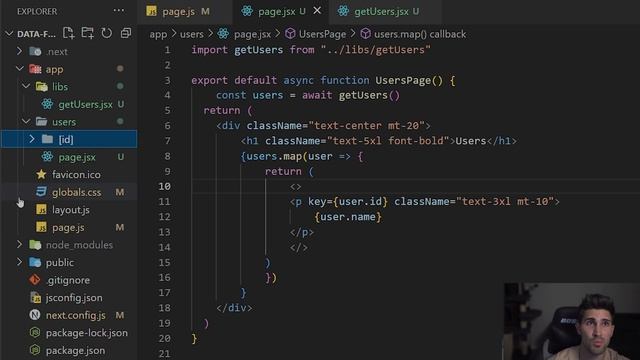
Task: Click the folder icon of [id]
Action: click(x=47, y=139)
